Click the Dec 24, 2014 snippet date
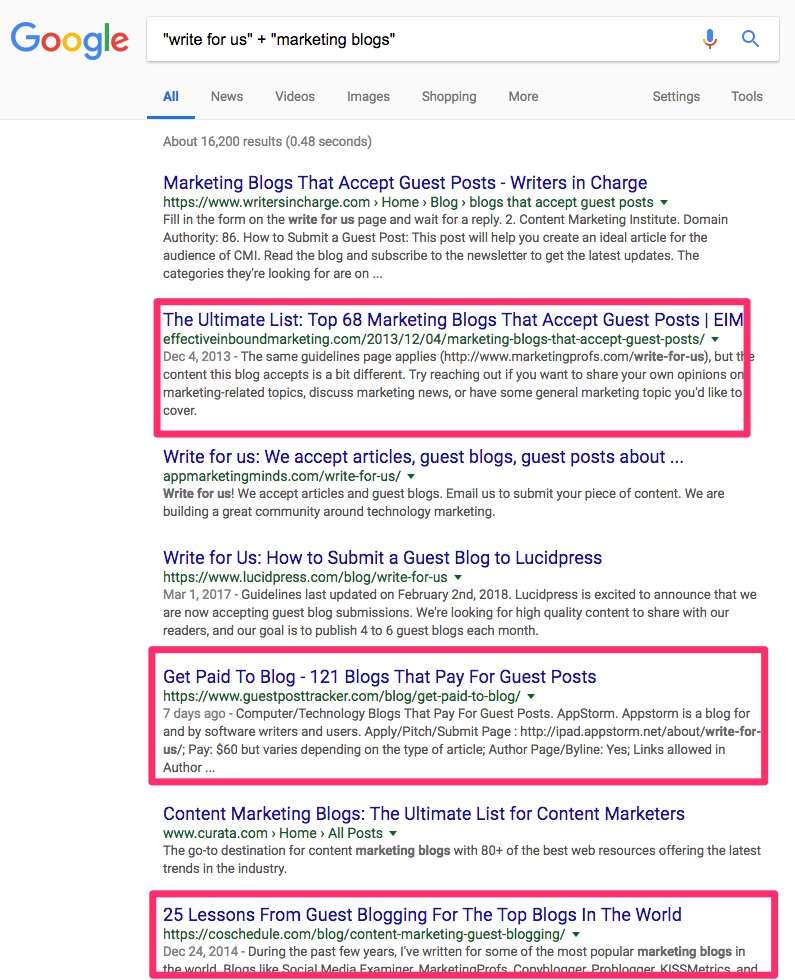This screenshot has height=980, width=795. [201, 951]
